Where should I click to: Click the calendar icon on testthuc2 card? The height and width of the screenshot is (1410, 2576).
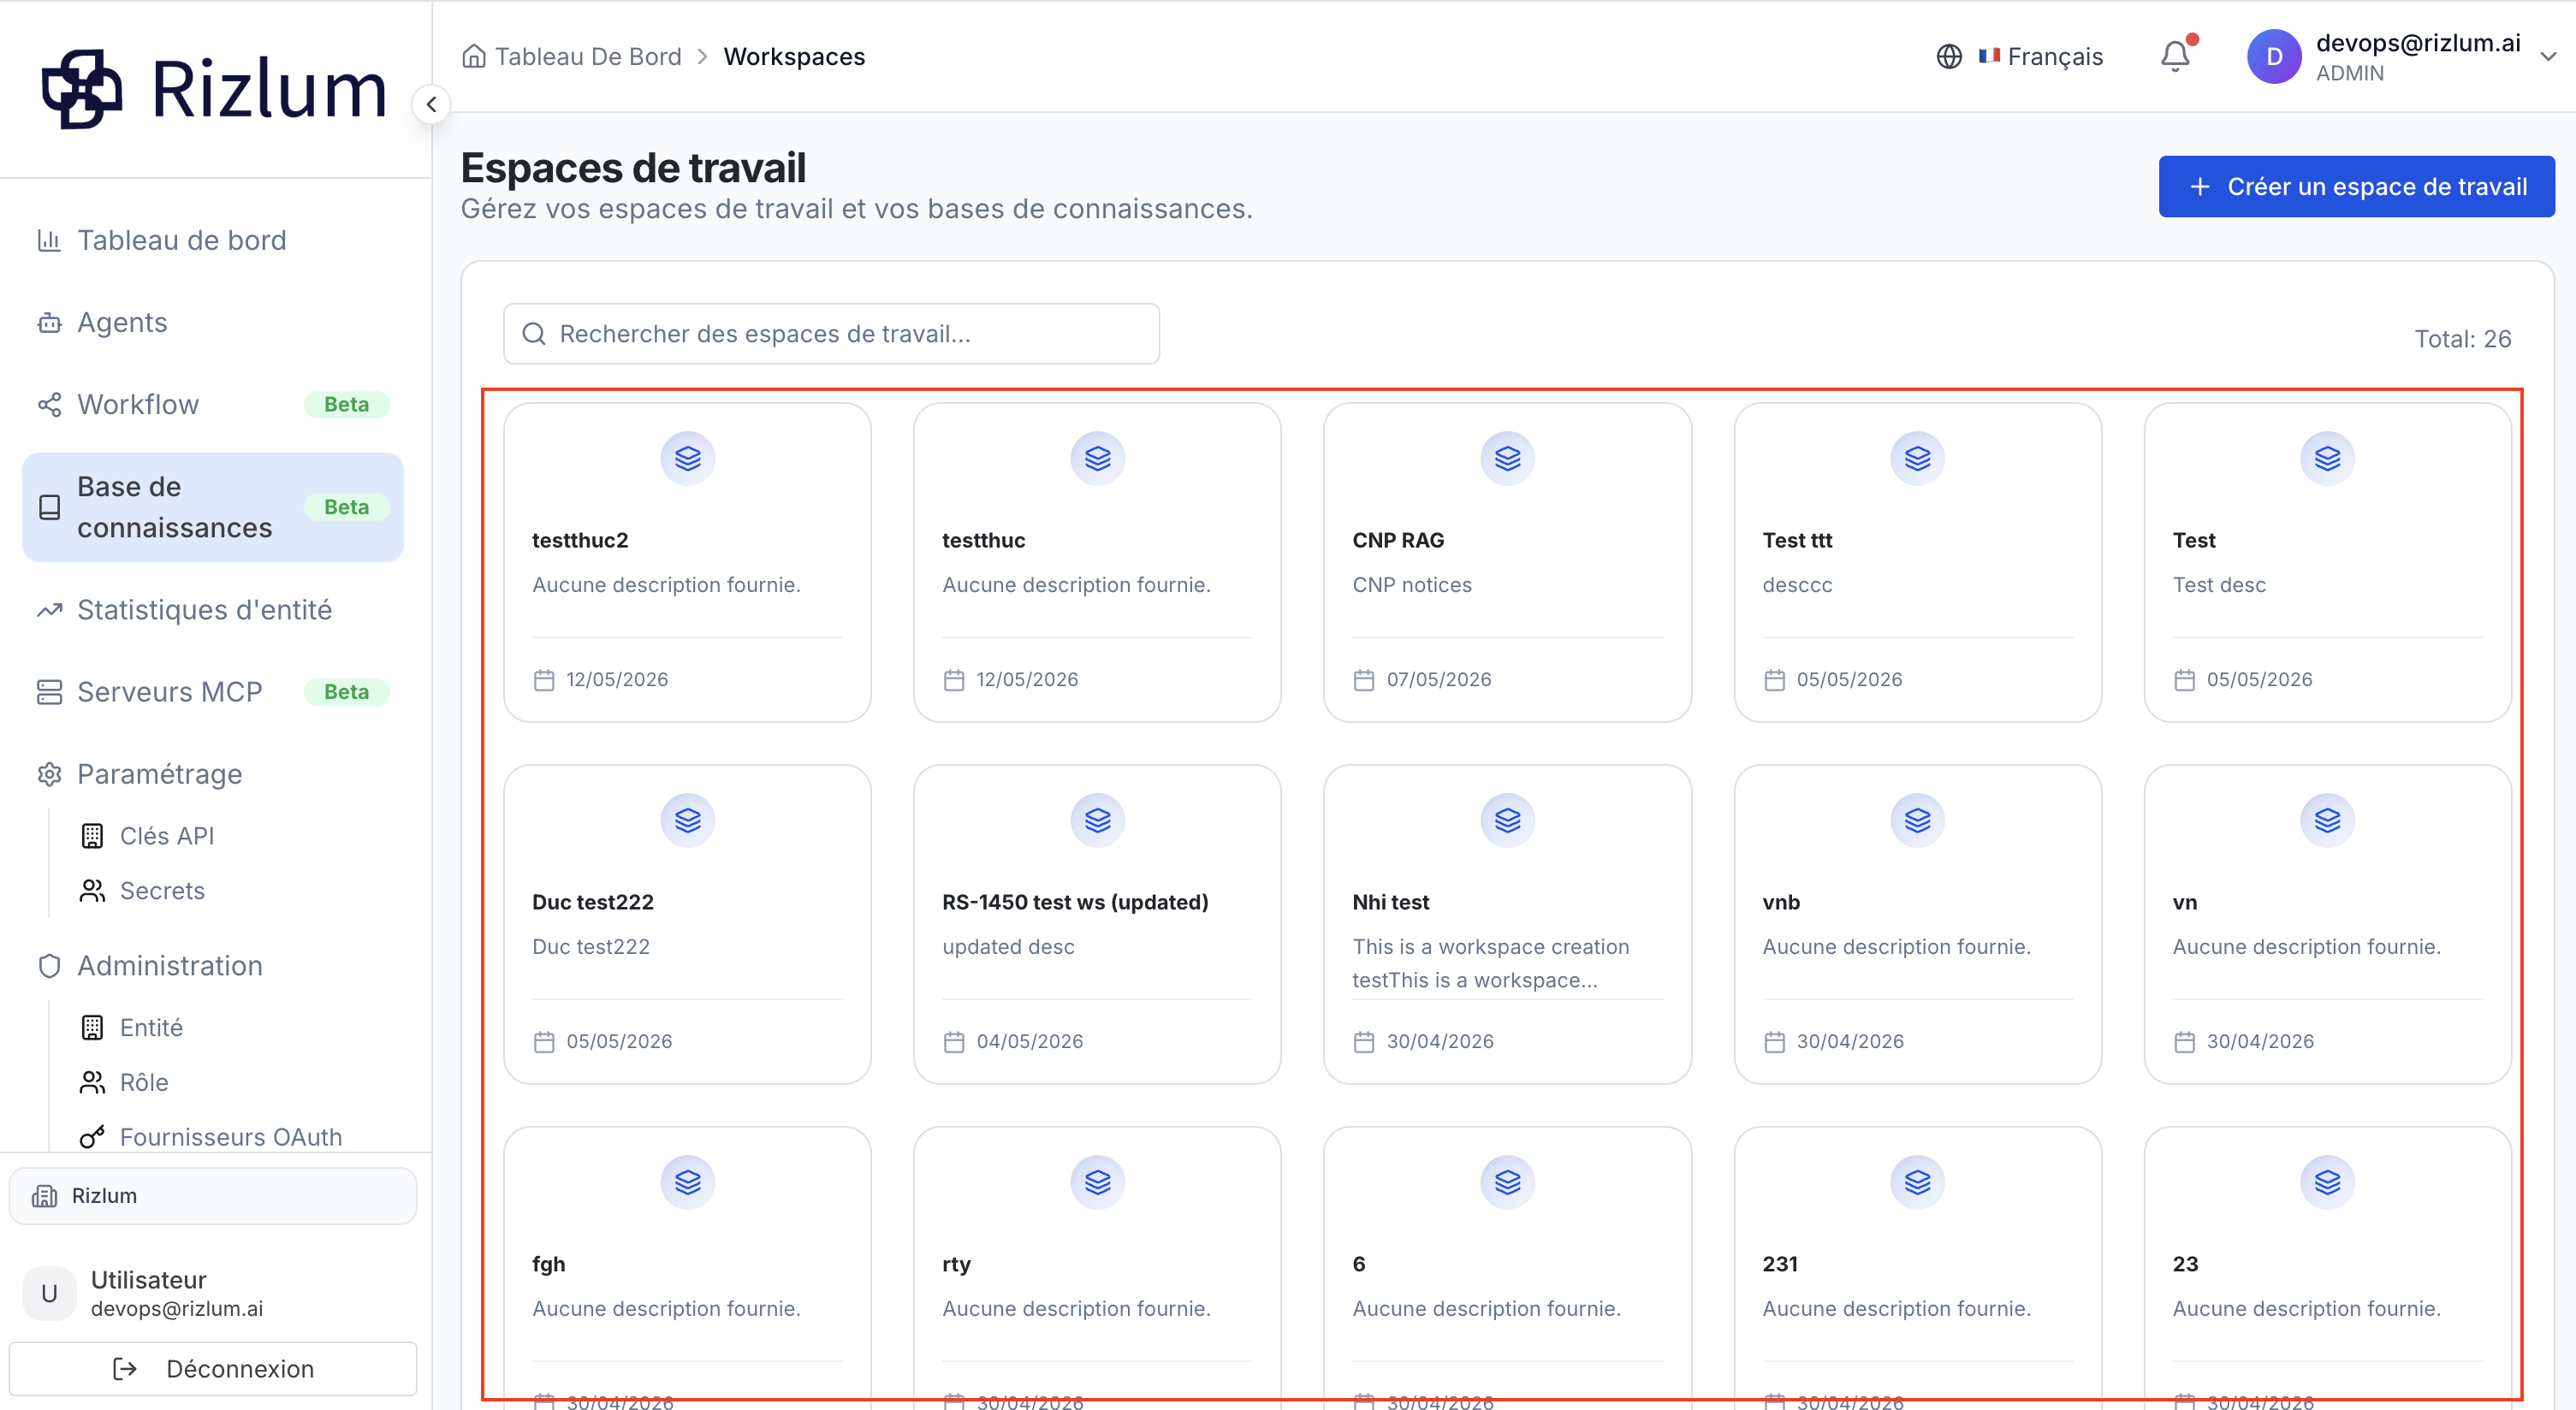[544, 680]
